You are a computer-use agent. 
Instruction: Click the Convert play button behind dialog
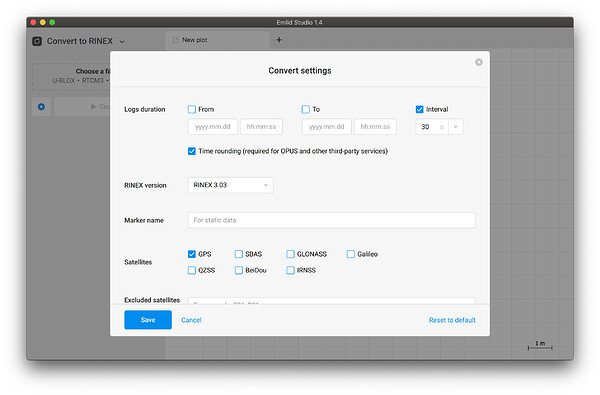tap(82, 107)
